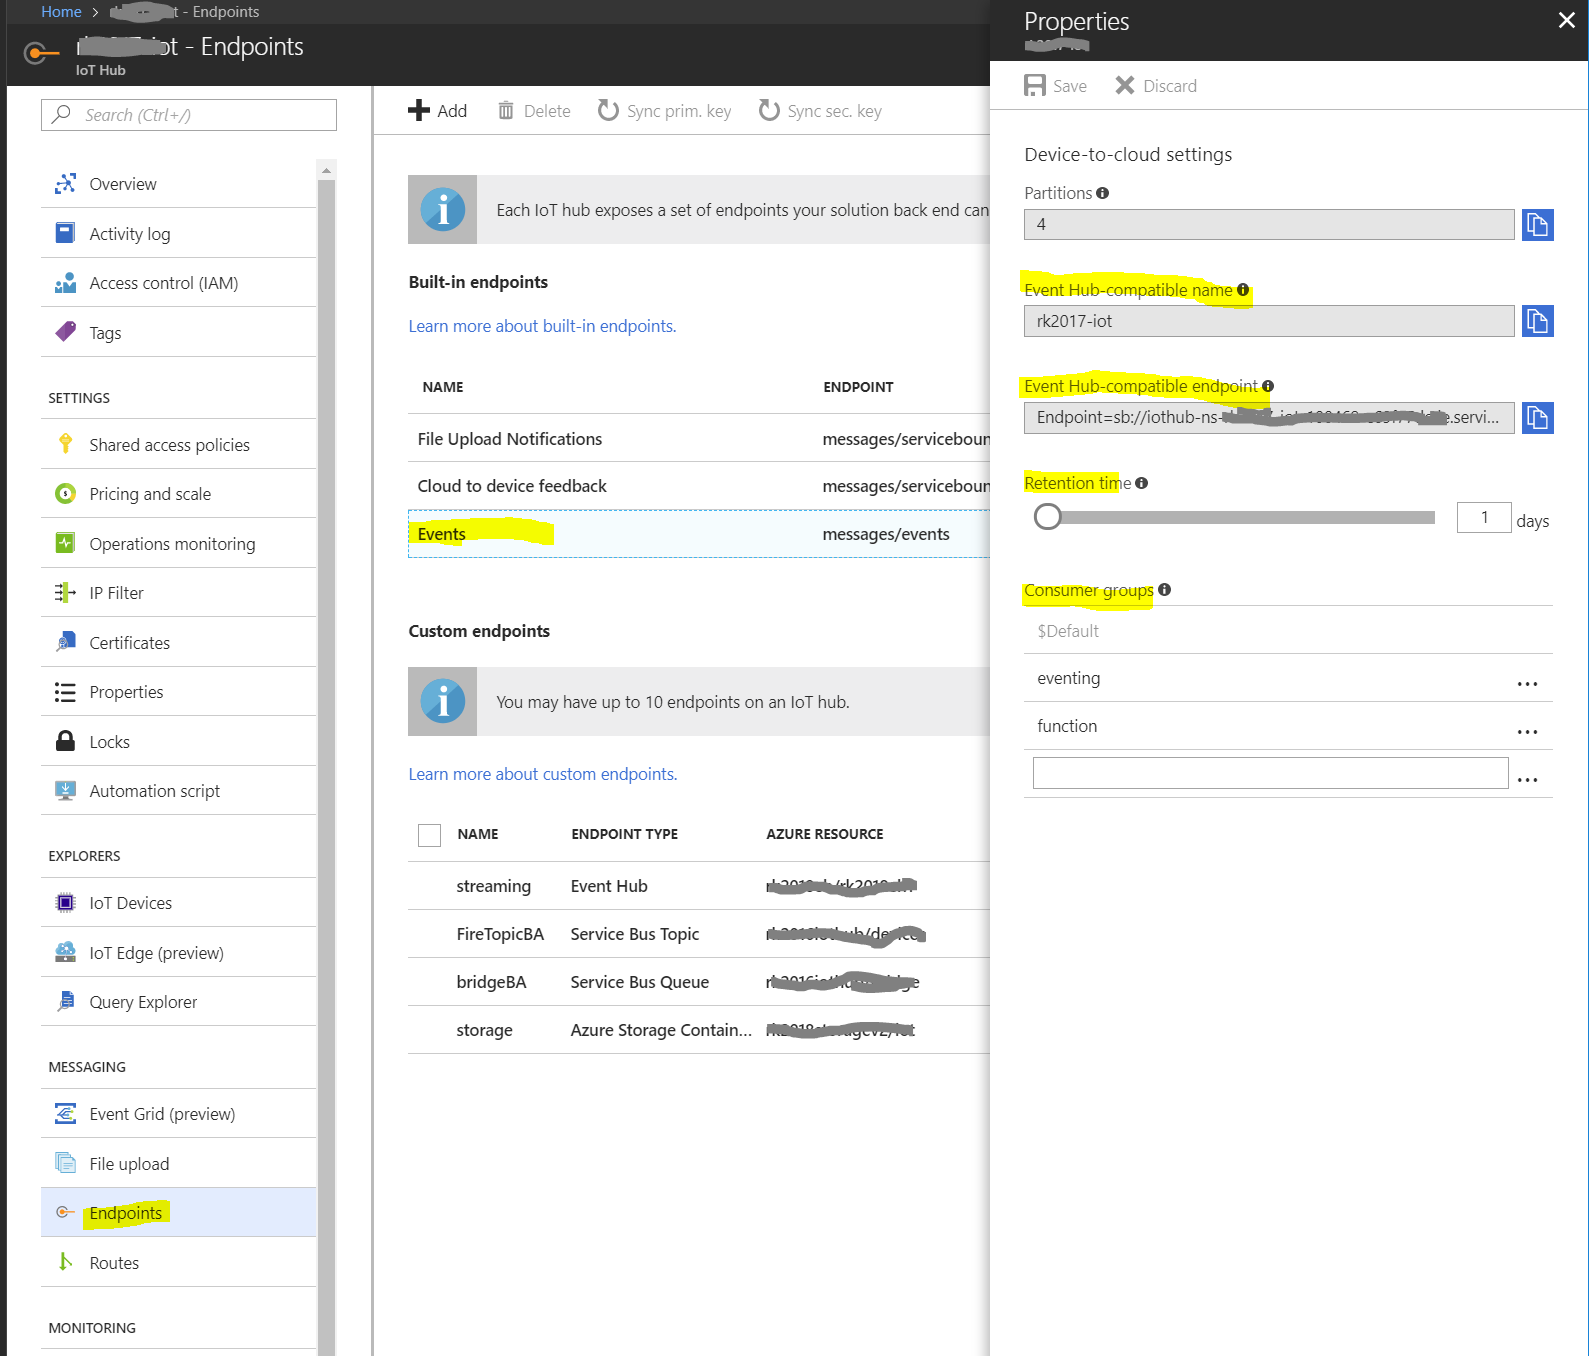
Task: Click the IP Filter icon
Action: tap(65, 593)
